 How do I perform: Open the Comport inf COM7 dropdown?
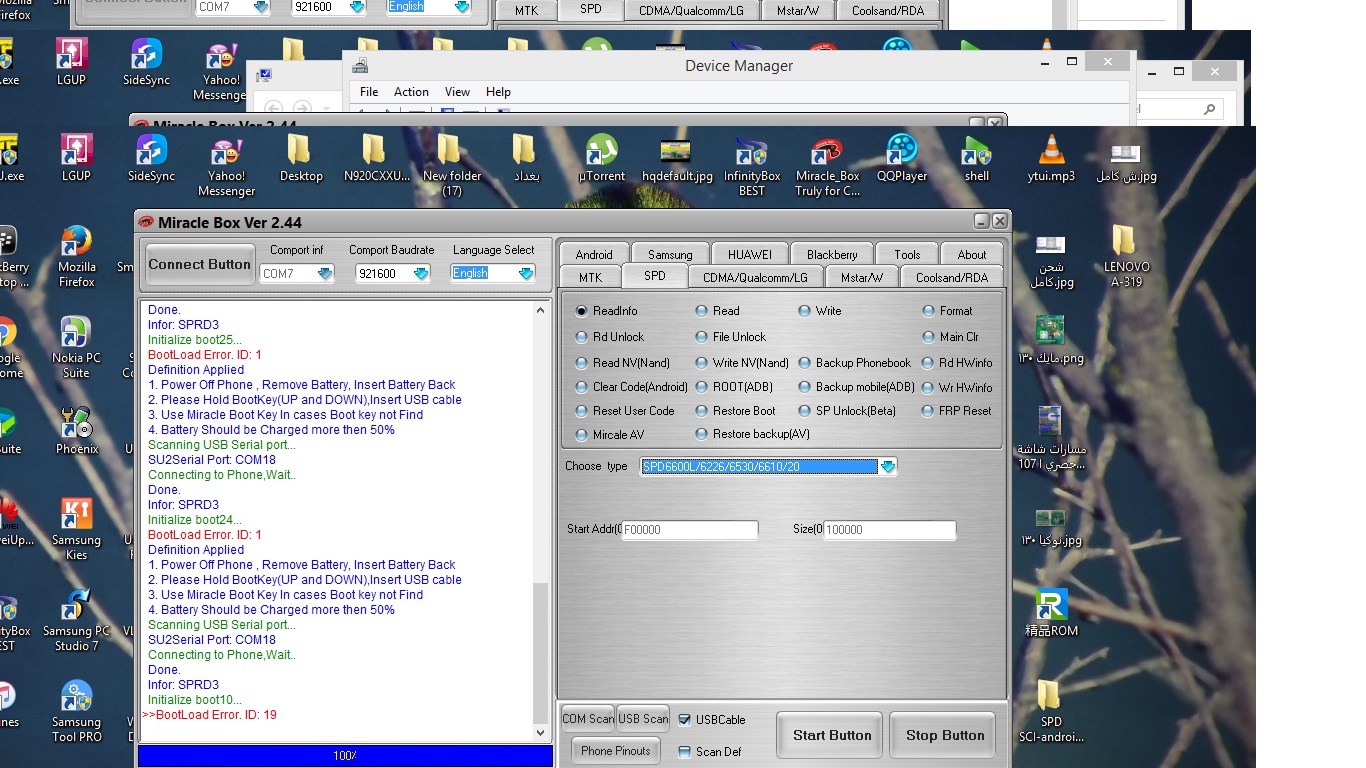325,273
